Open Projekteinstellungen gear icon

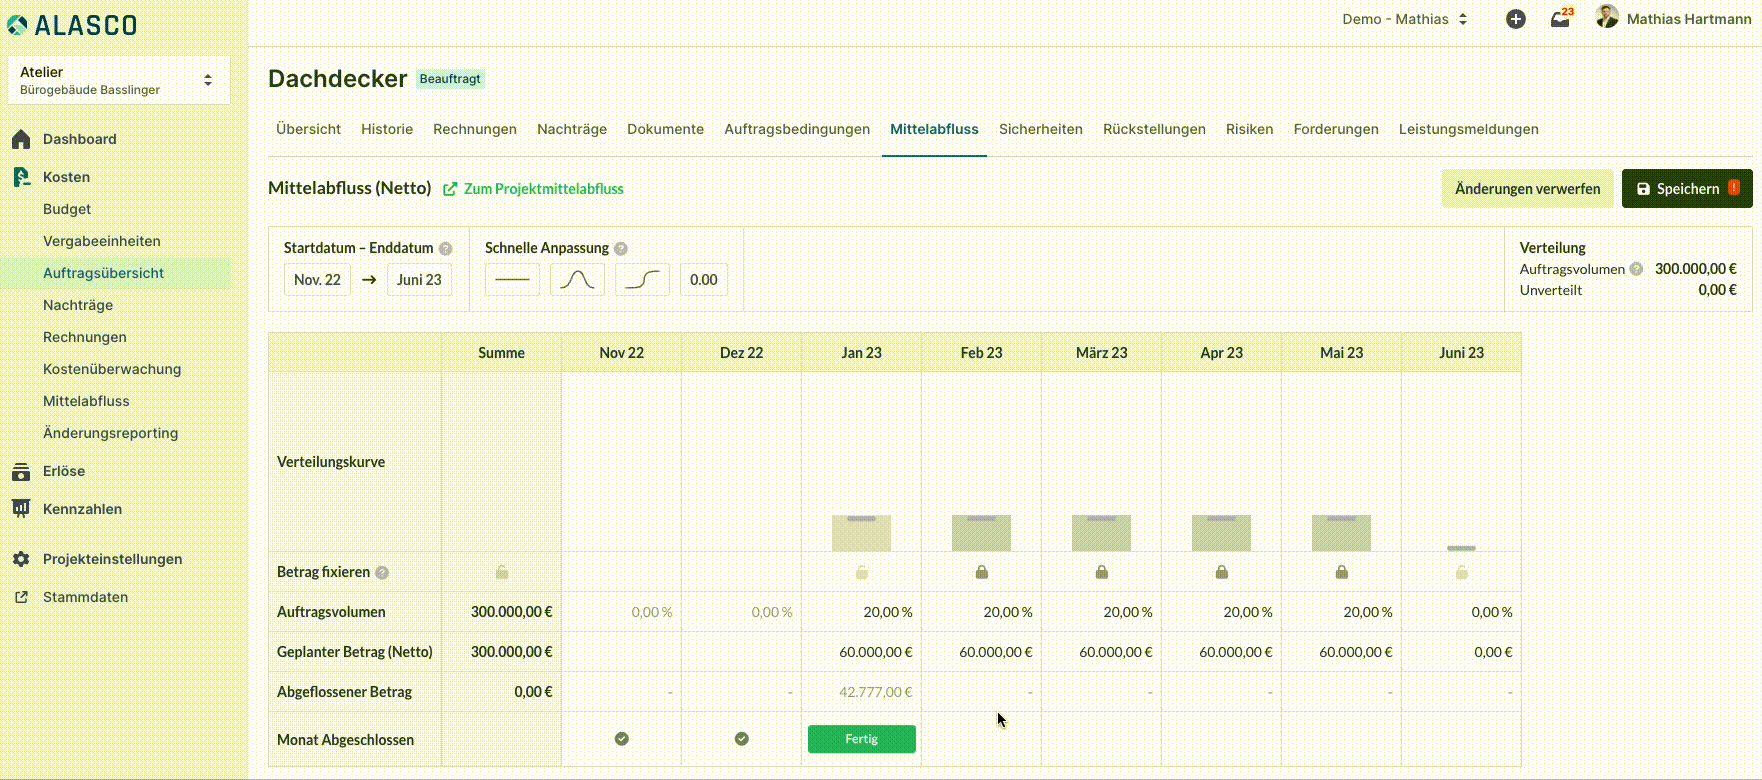coord(21,559)
